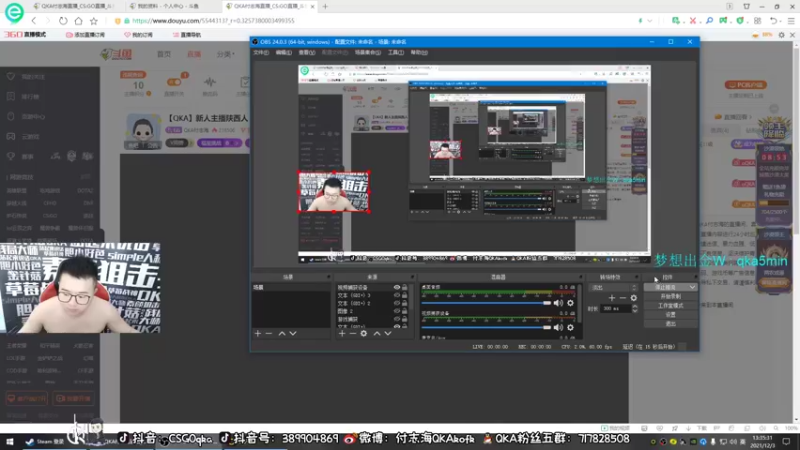Add a new source with plus icon

342,333
